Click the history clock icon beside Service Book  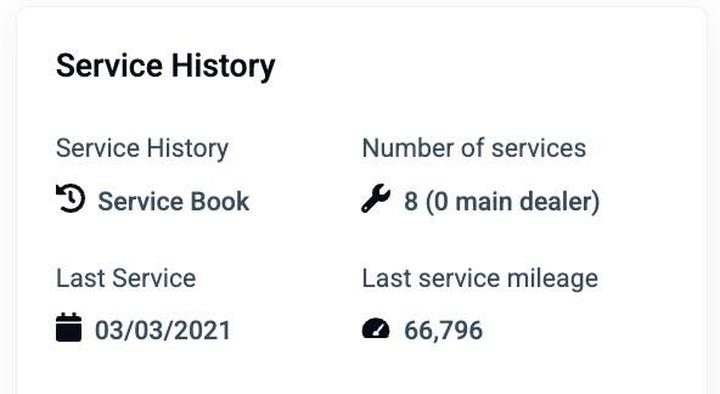(70, 198)
